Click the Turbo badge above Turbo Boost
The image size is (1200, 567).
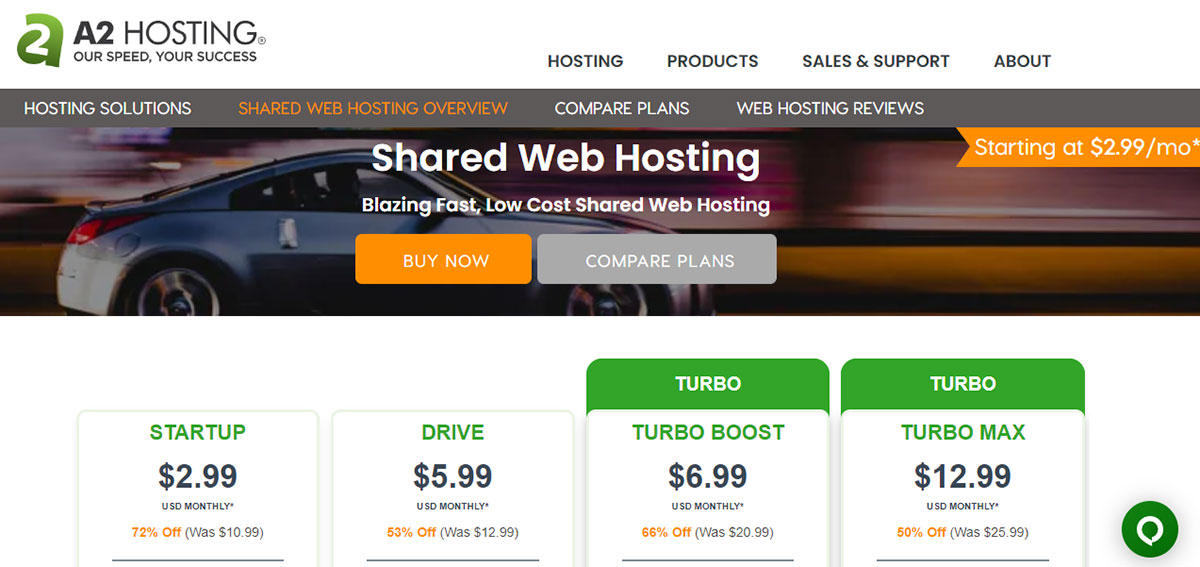click(708, 384)
